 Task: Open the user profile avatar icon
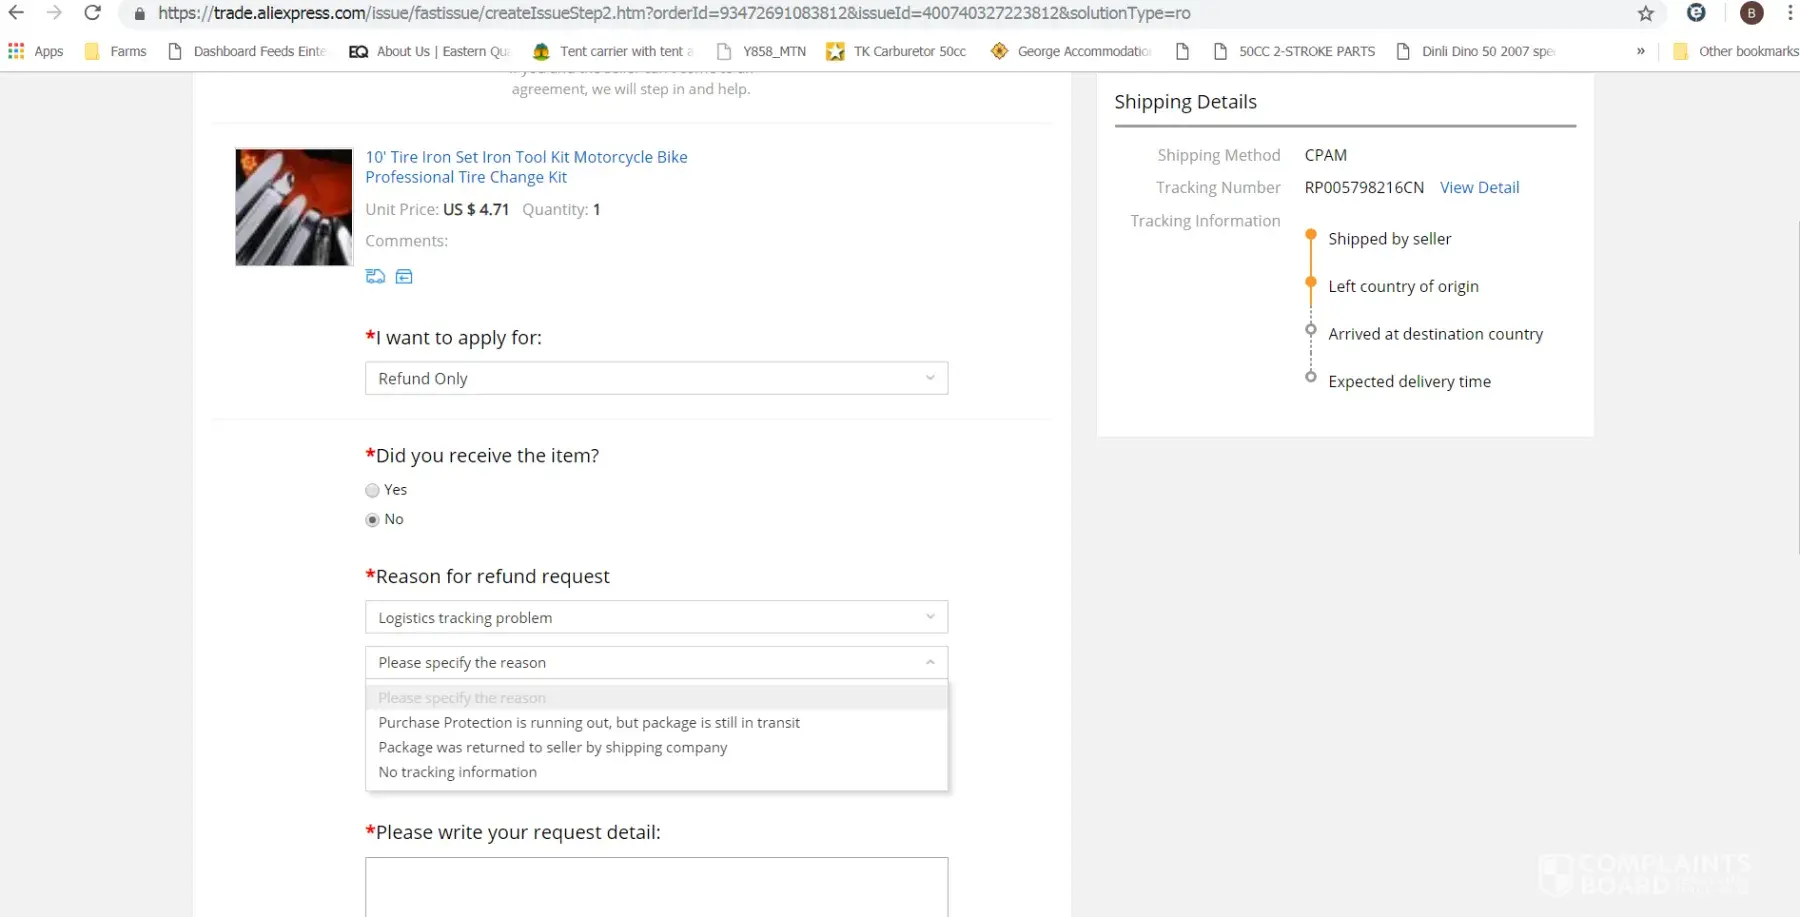tap(1751, 13)
